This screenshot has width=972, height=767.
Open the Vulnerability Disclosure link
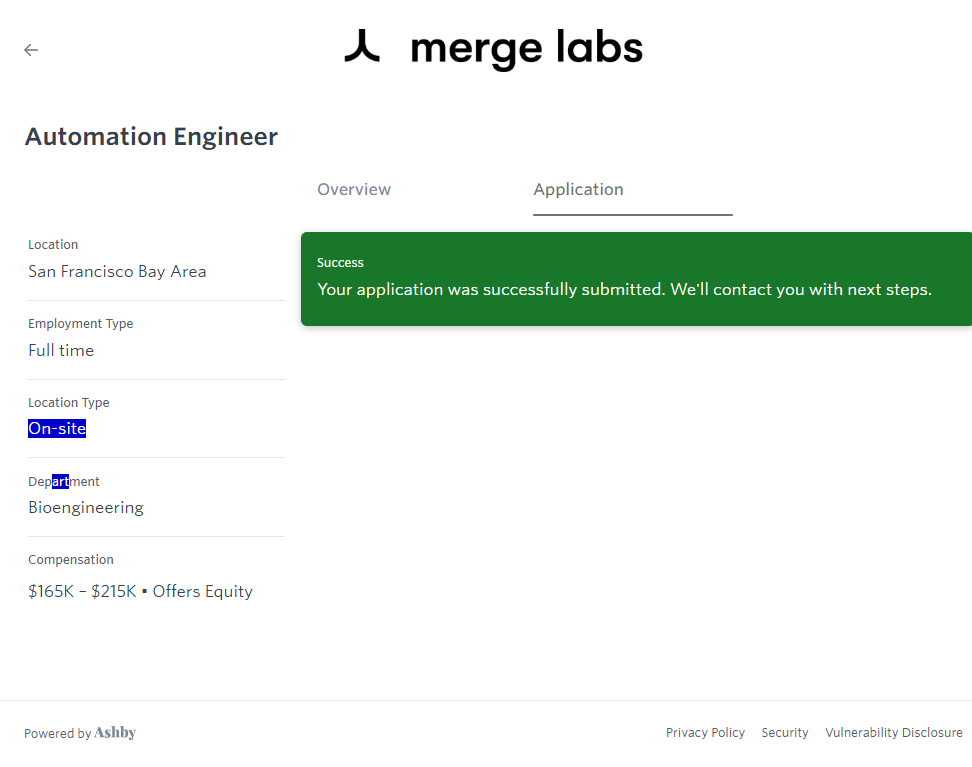pyautogui.click(x=893, y=733)
